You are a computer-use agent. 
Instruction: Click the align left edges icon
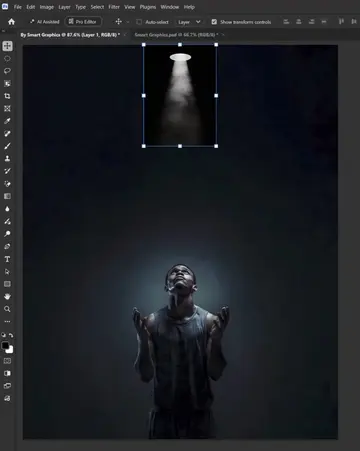coord(286,22)
